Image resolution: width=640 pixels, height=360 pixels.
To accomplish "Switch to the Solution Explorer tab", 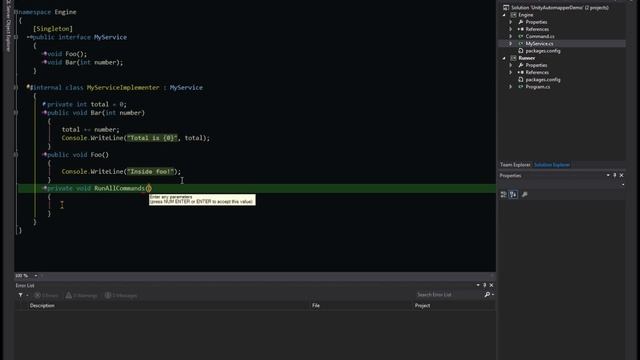I will point(552,165).
